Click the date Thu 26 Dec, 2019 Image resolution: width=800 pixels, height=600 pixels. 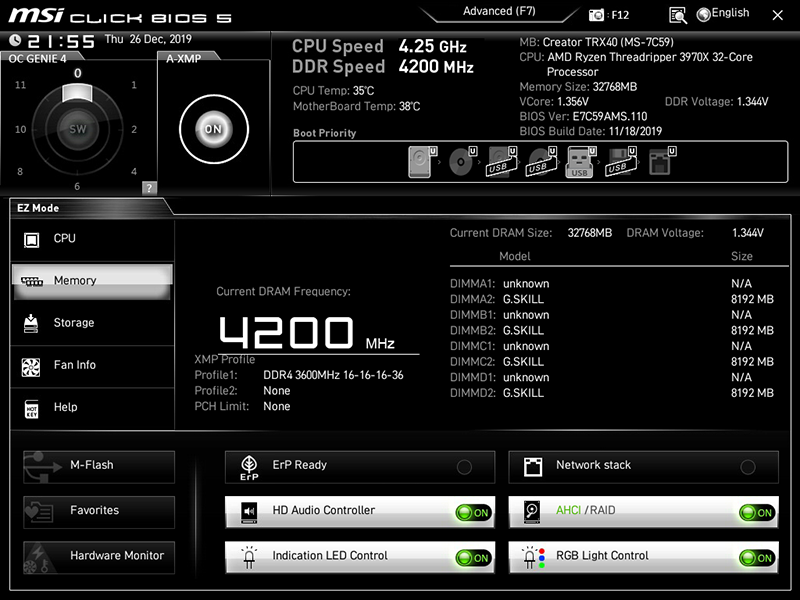[x=148, y=39]
